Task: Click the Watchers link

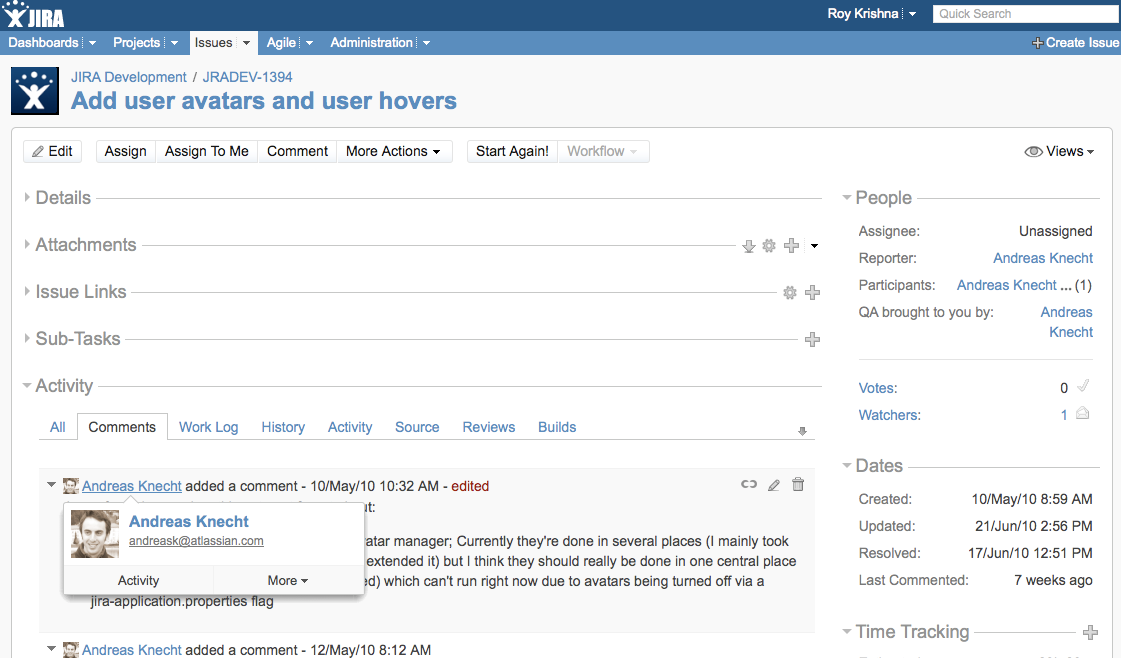Action: [889, 415]
